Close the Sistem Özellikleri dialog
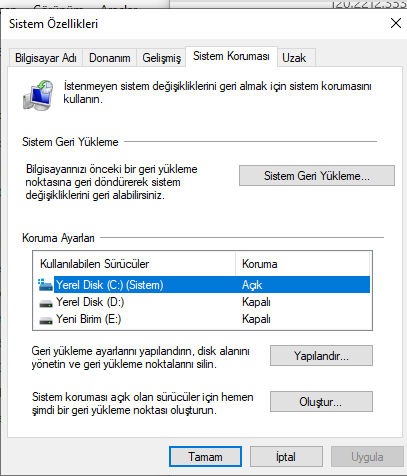 click(396, 23)
